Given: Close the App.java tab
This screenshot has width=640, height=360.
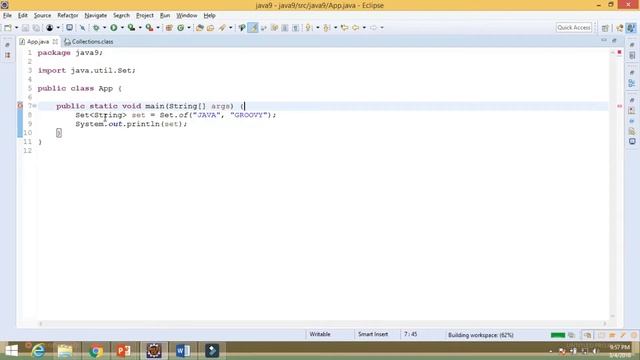Looking at the screenshot, I should pos(55,42).
